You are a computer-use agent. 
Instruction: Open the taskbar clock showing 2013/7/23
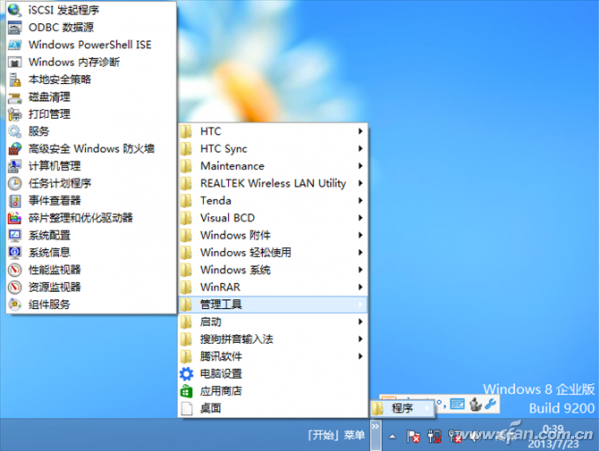coord(553,436)
